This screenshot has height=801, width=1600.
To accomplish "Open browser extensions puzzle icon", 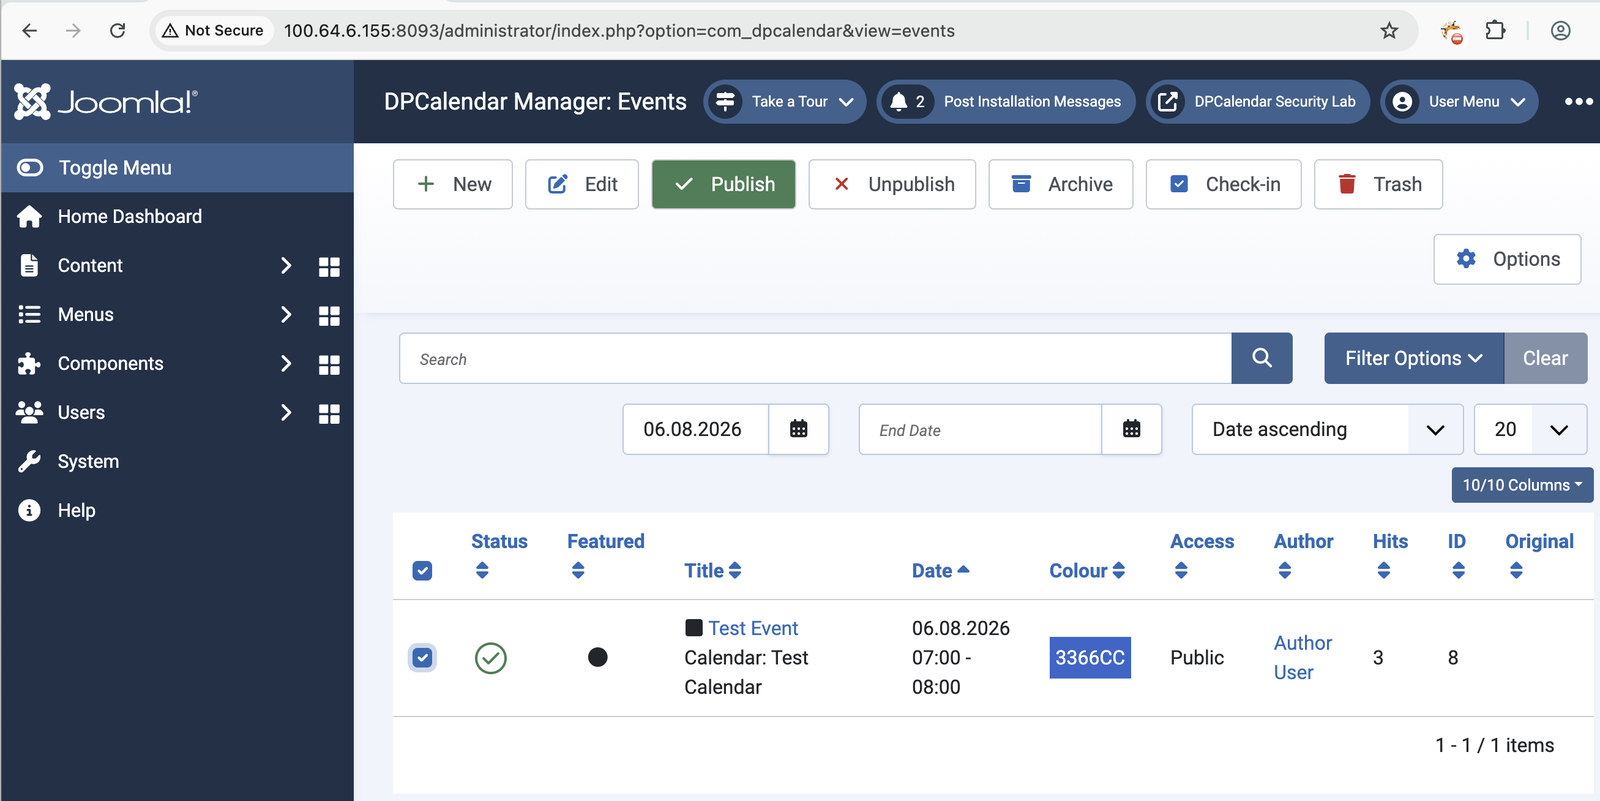I will click(x=1495, y=31).
